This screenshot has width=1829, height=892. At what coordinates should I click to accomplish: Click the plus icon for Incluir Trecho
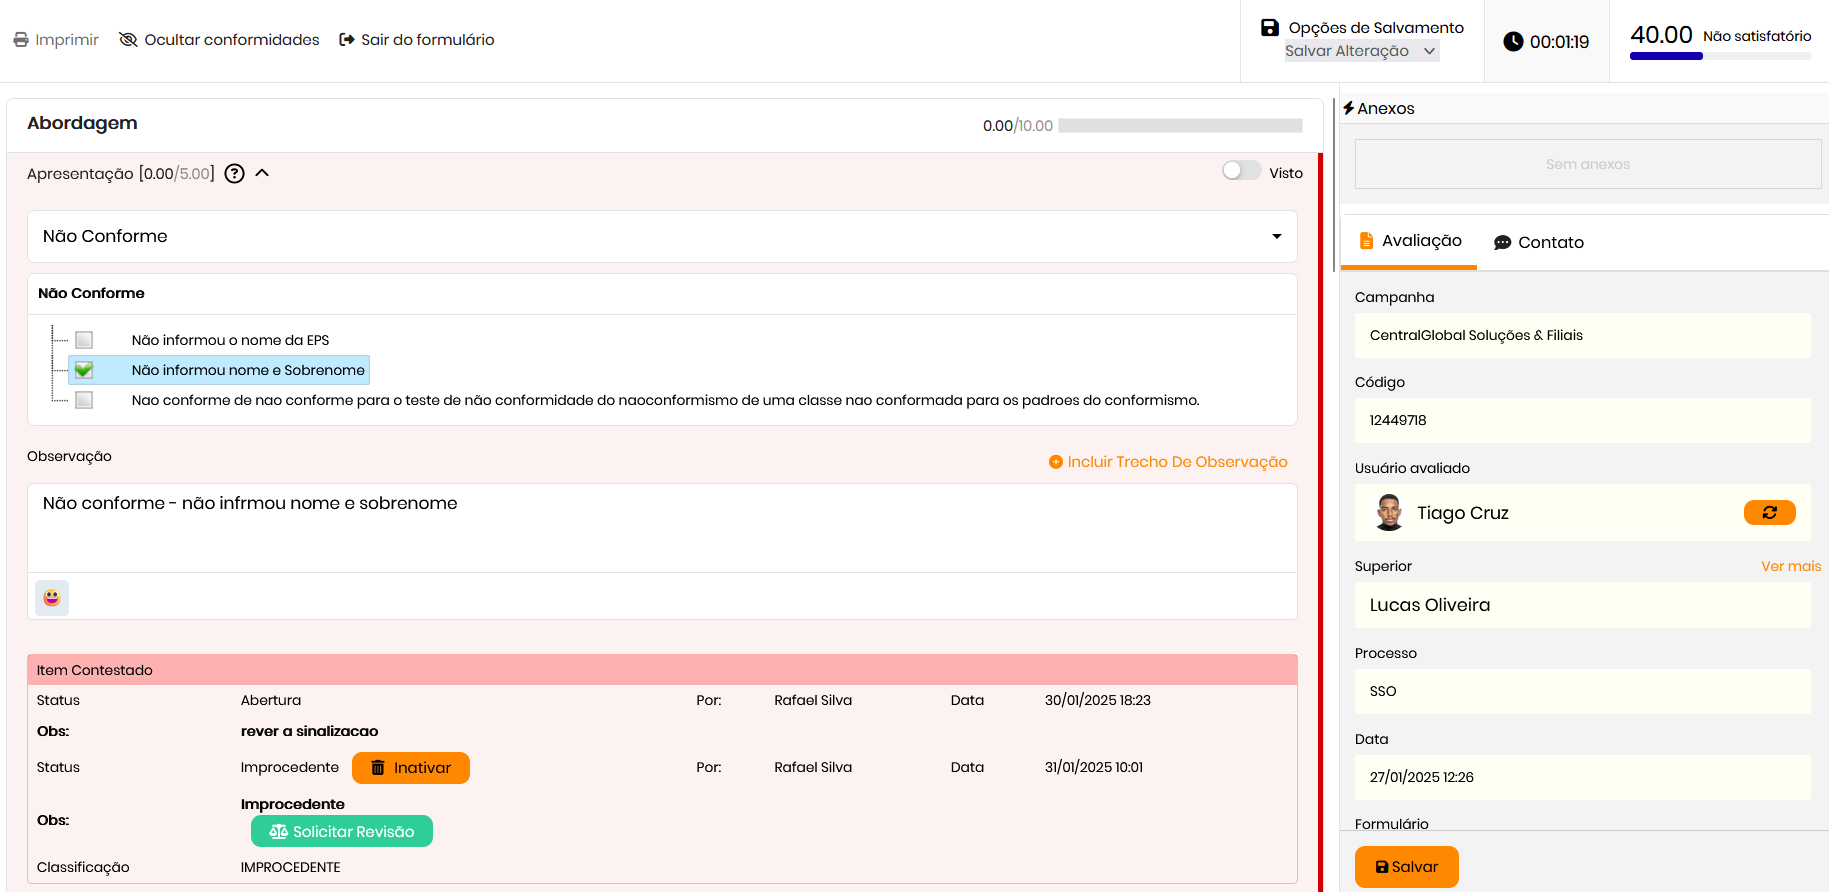coord(1055,462)
